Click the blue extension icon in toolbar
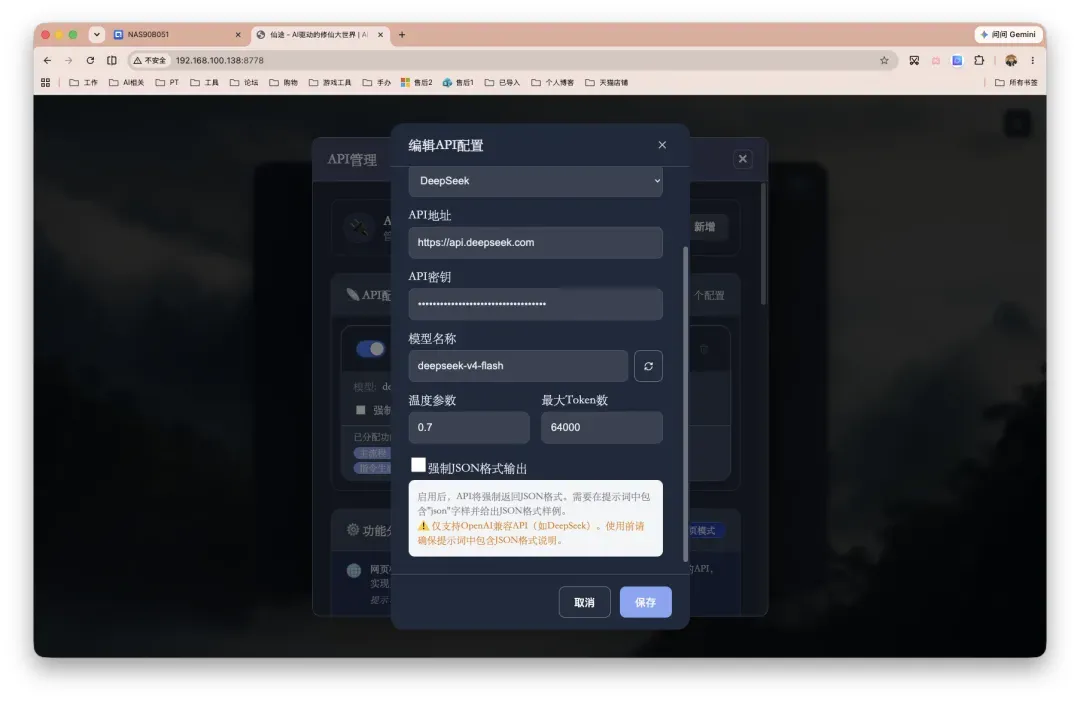This screenshot has width=1080, height=702. coord(957,61)
